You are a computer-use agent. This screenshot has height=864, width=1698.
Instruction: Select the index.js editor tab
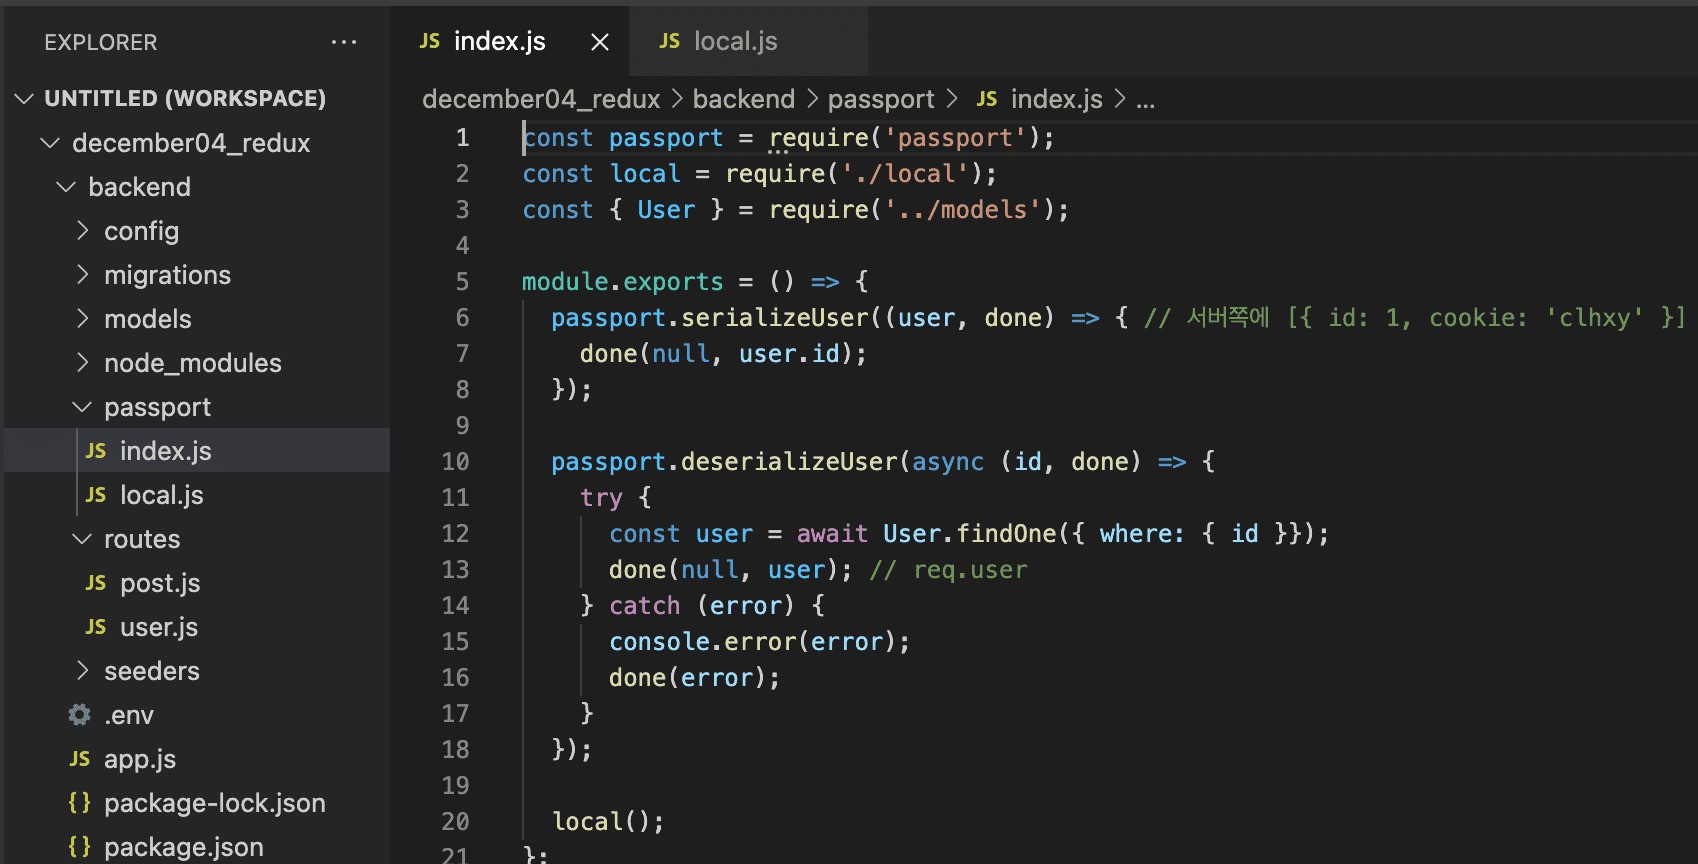(x=510, y=41)
